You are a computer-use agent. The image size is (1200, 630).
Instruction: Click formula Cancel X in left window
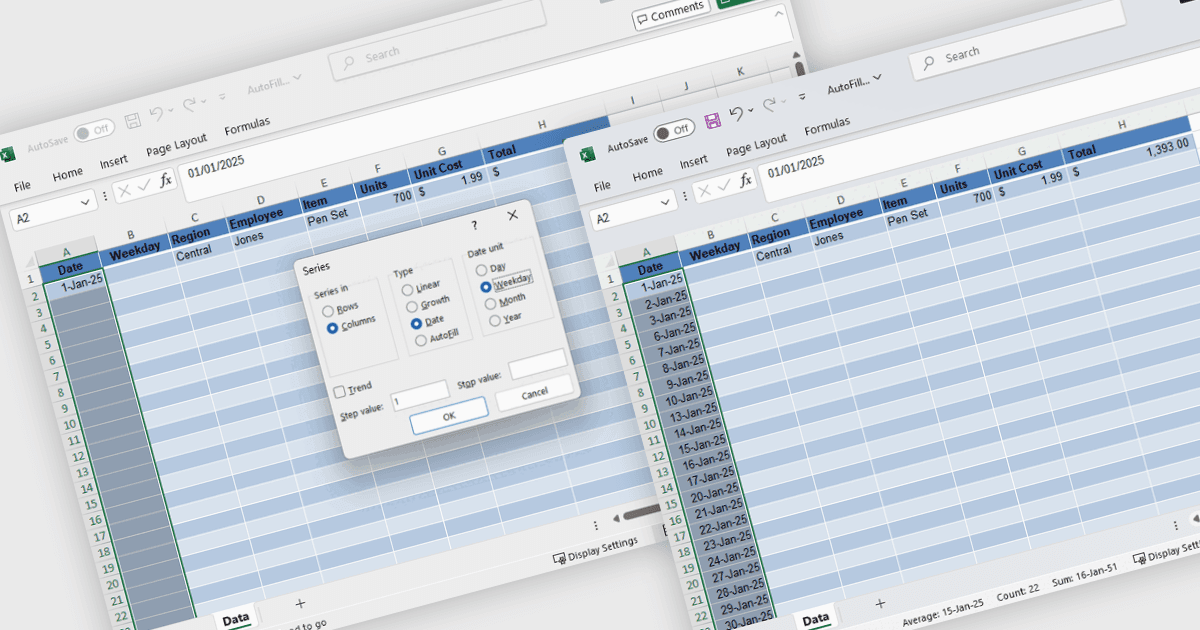[125, 190]
